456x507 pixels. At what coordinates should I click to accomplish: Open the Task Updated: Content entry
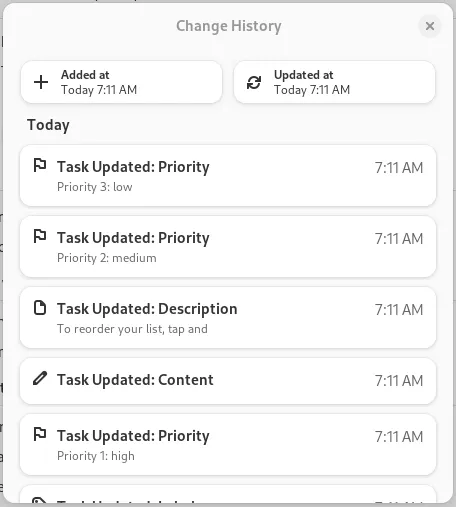pyautogui.click(x=228, y=381)
